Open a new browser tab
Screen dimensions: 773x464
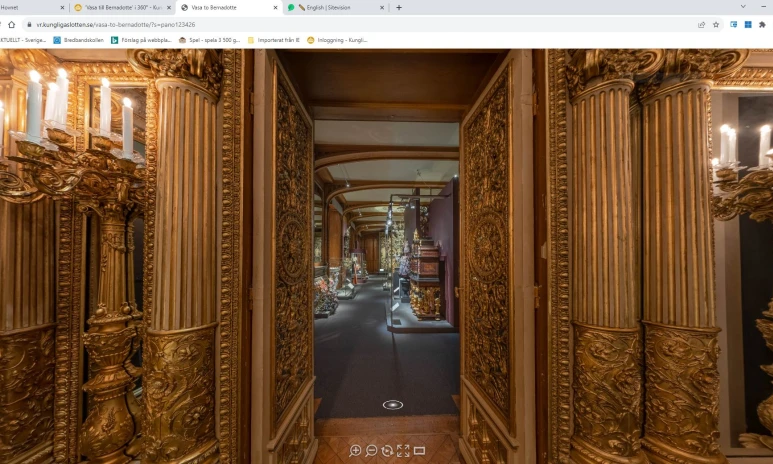pyautogui.click(x=399, y=7)
